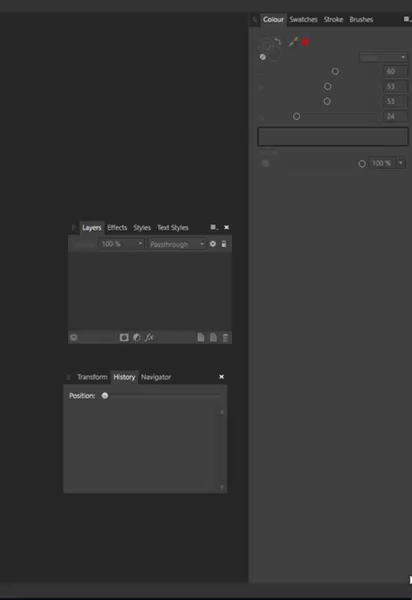This screenshot has height=600, width=412.
Task: Click the colour value field showing 24
Action: (x=395, y=116)
